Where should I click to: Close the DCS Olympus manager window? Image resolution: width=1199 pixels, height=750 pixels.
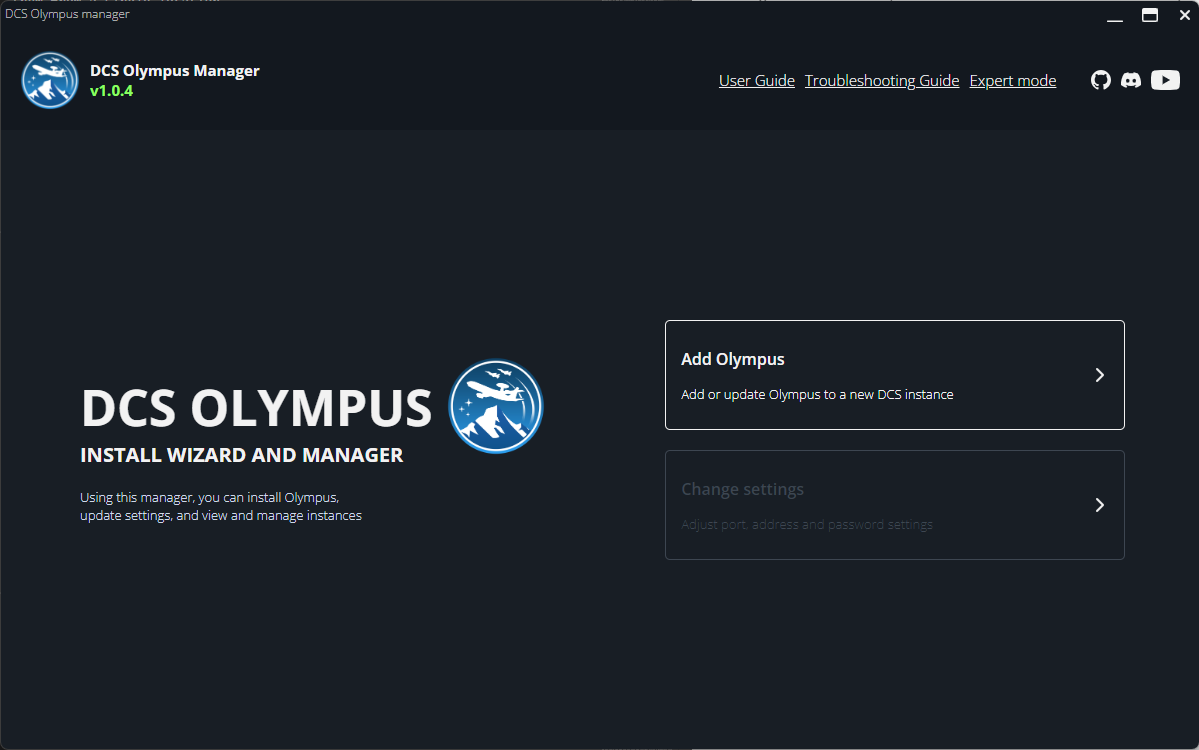click(1184, 15)
